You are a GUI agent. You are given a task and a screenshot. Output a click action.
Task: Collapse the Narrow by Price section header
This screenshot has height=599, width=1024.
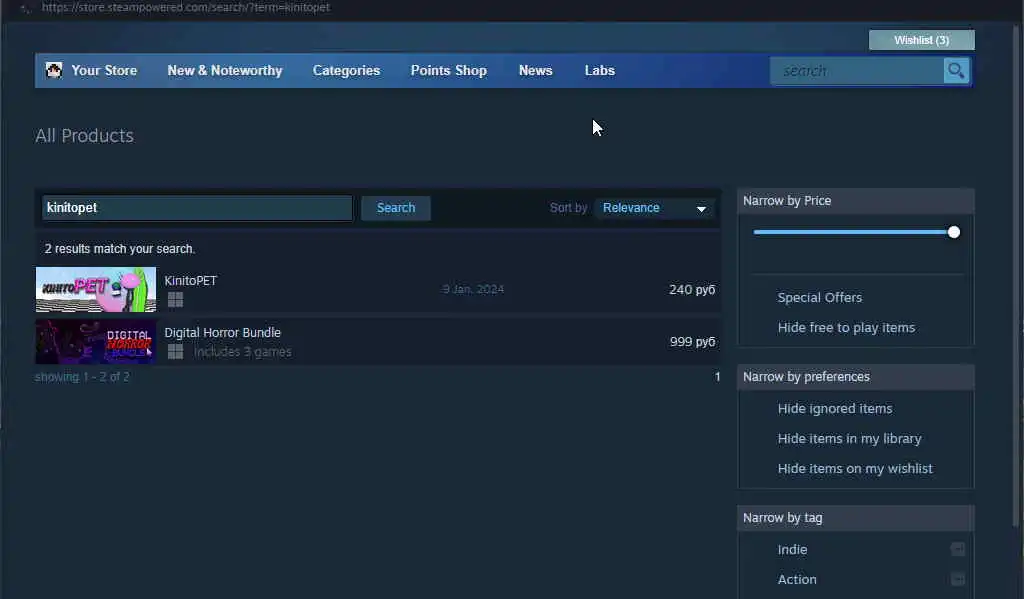pyautogui.click(x=856, y=201)
